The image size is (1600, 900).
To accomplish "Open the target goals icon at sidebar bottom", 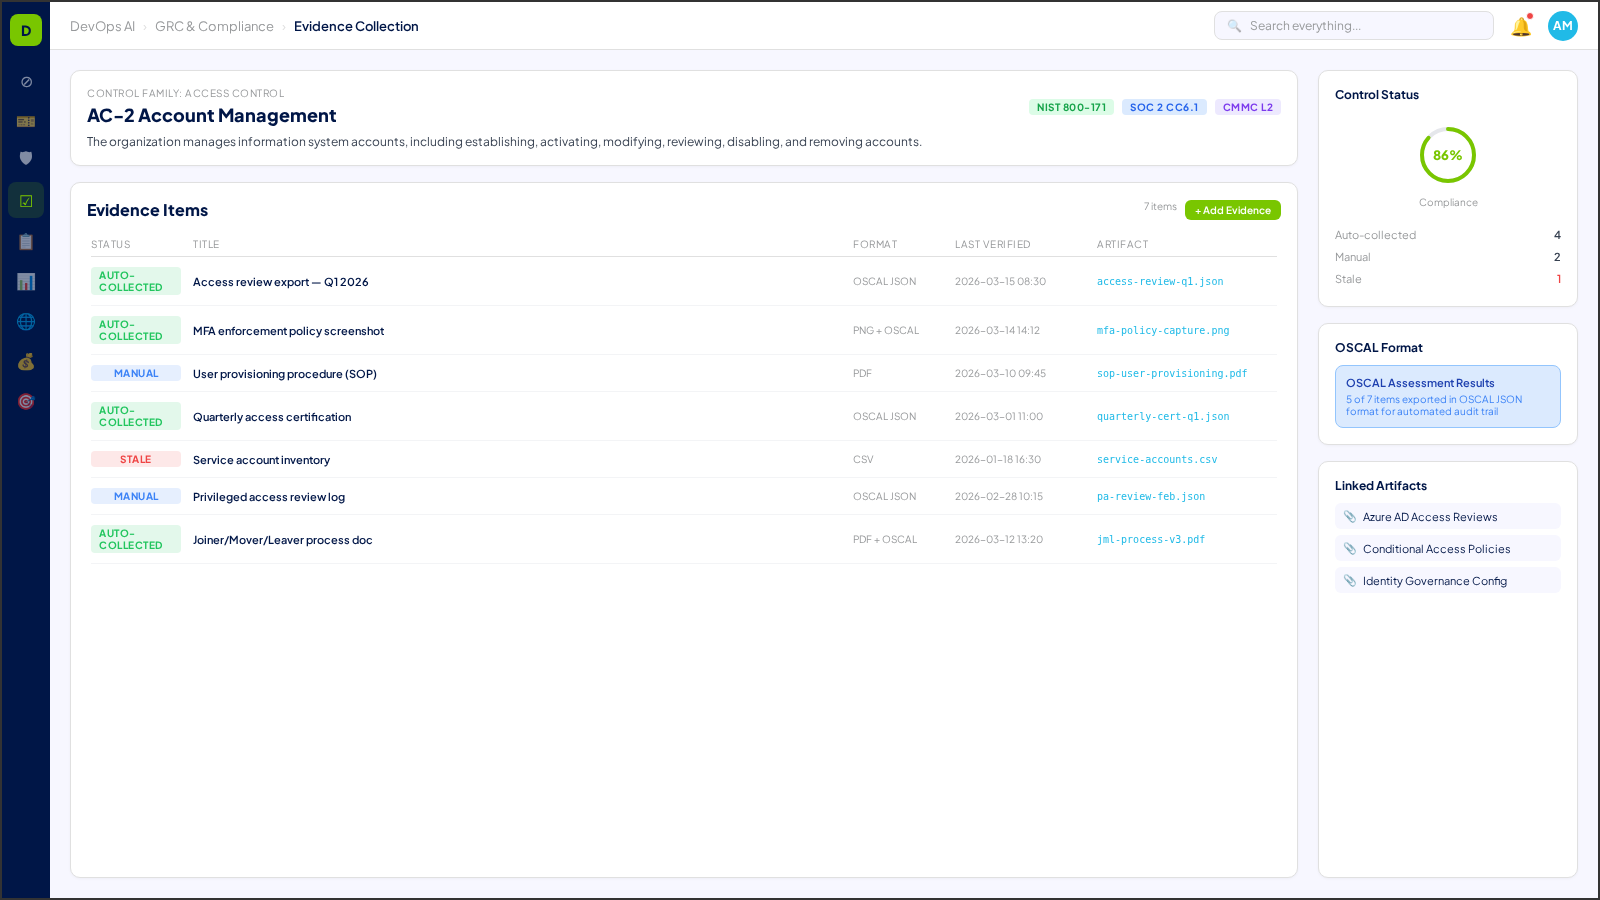I will [x=25, y=401].
